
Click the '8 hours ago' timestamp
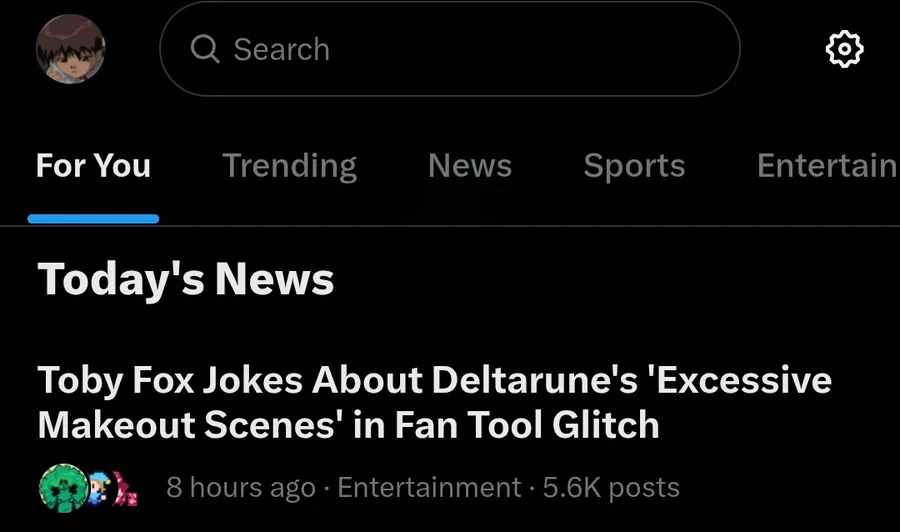[241, 488]
